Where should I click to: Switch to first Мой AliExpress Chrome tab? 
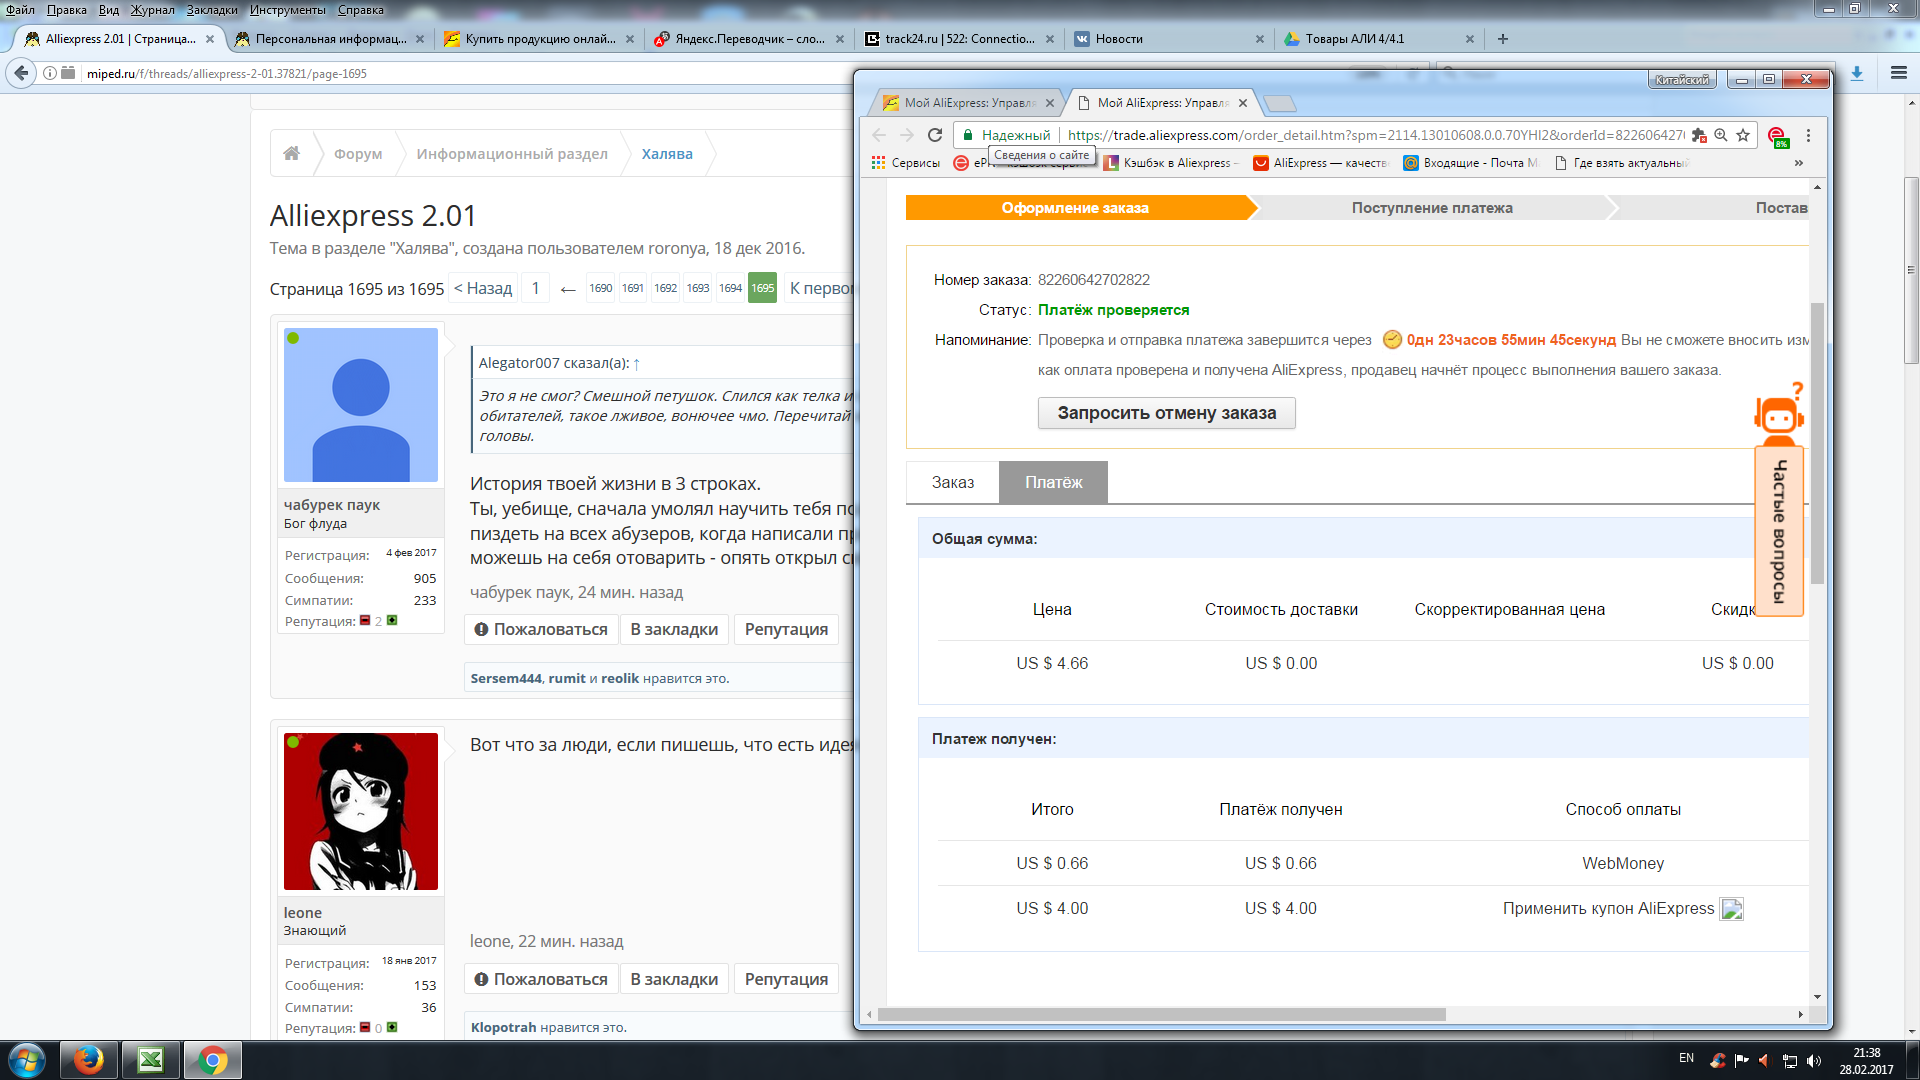[x=965, y=103]
